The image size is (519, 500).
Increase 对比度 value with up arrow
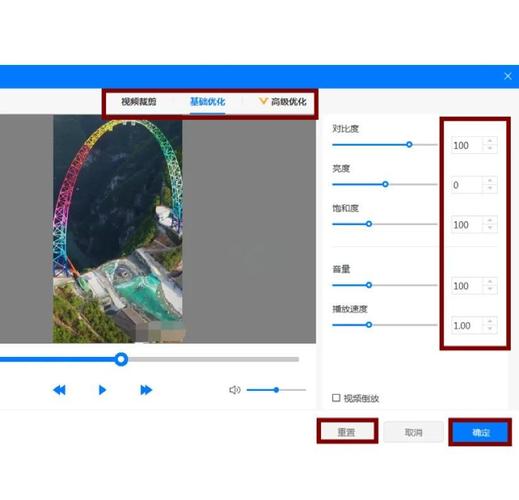click(x=490, y=141)
